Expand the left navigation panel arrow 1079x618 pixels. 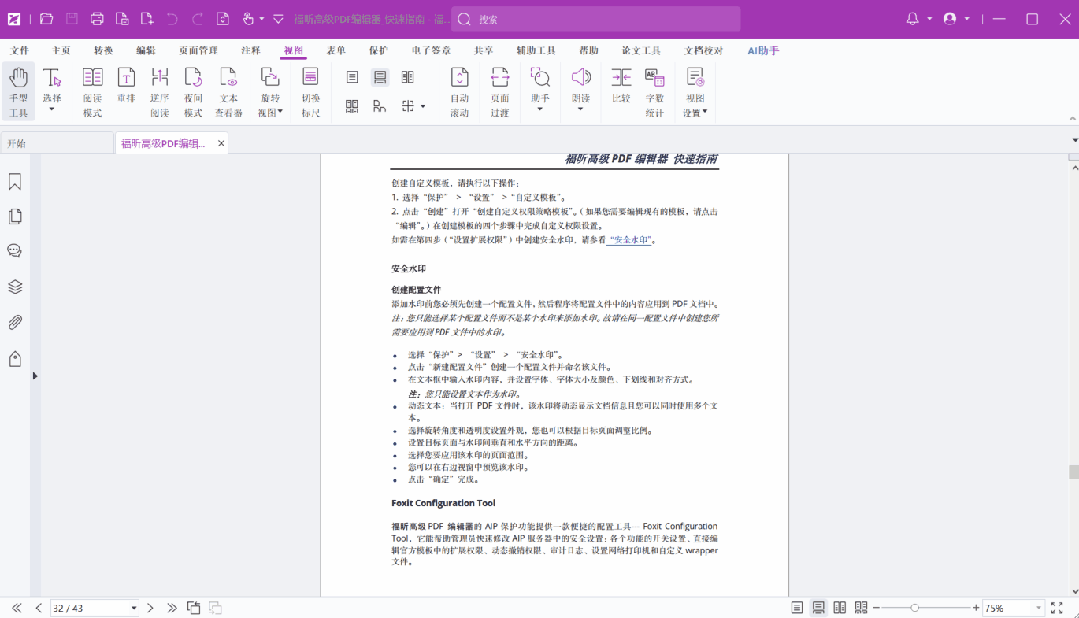[x=34, y=376]
